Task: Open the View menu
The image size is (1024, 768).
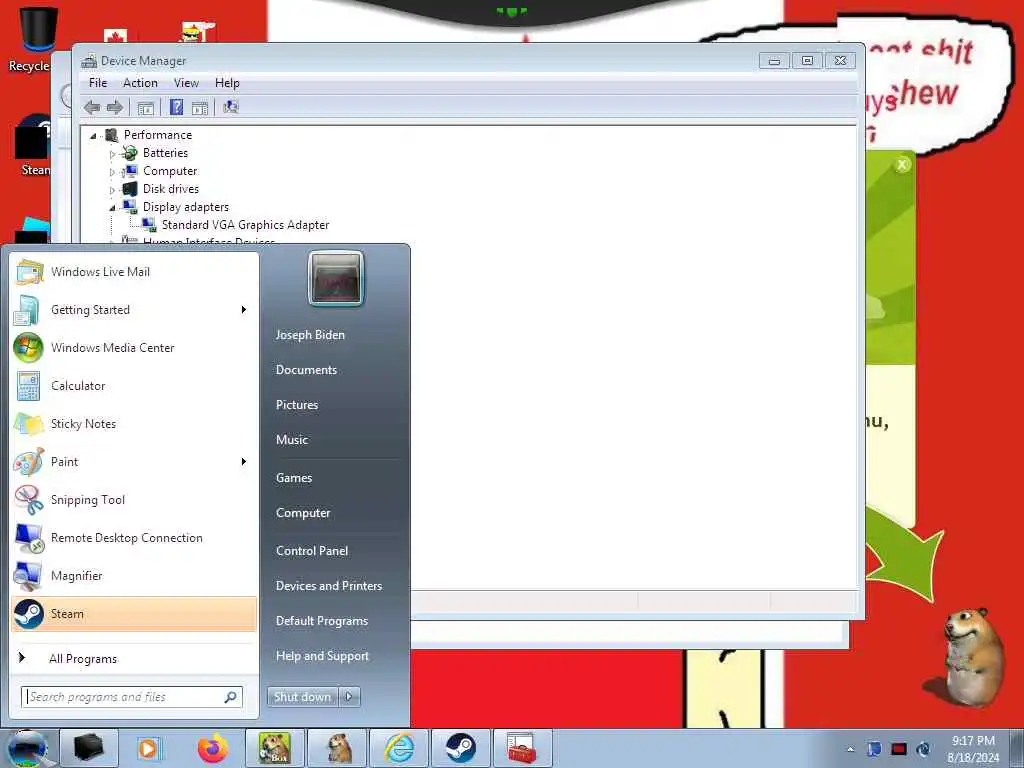Action: (x=186, y=83)
